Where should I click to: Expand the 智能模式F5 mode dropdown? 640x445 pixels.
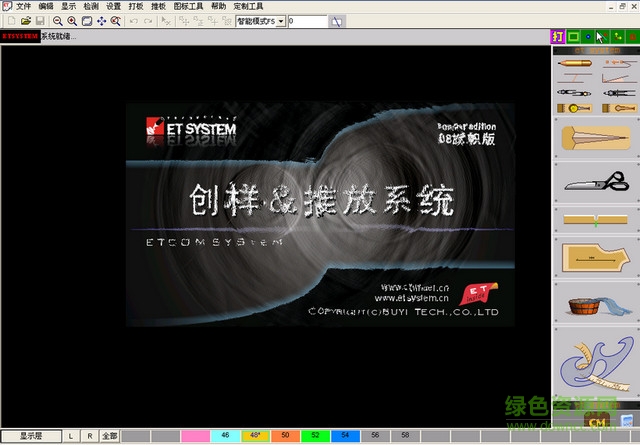point(281,21)
